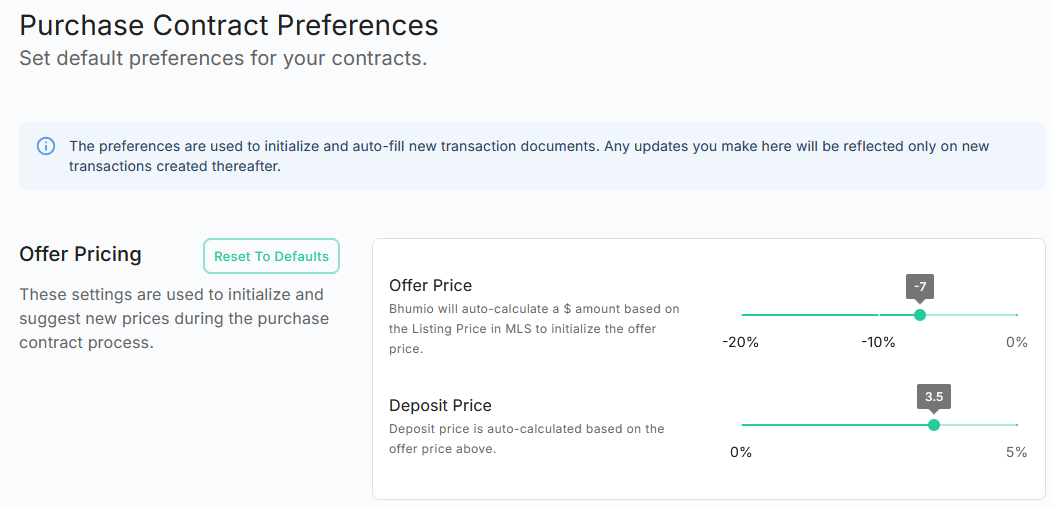Click the Bhumio auto-calculate description under Offer Price
Screen dimensions: 1052x507
coord(534,328)
